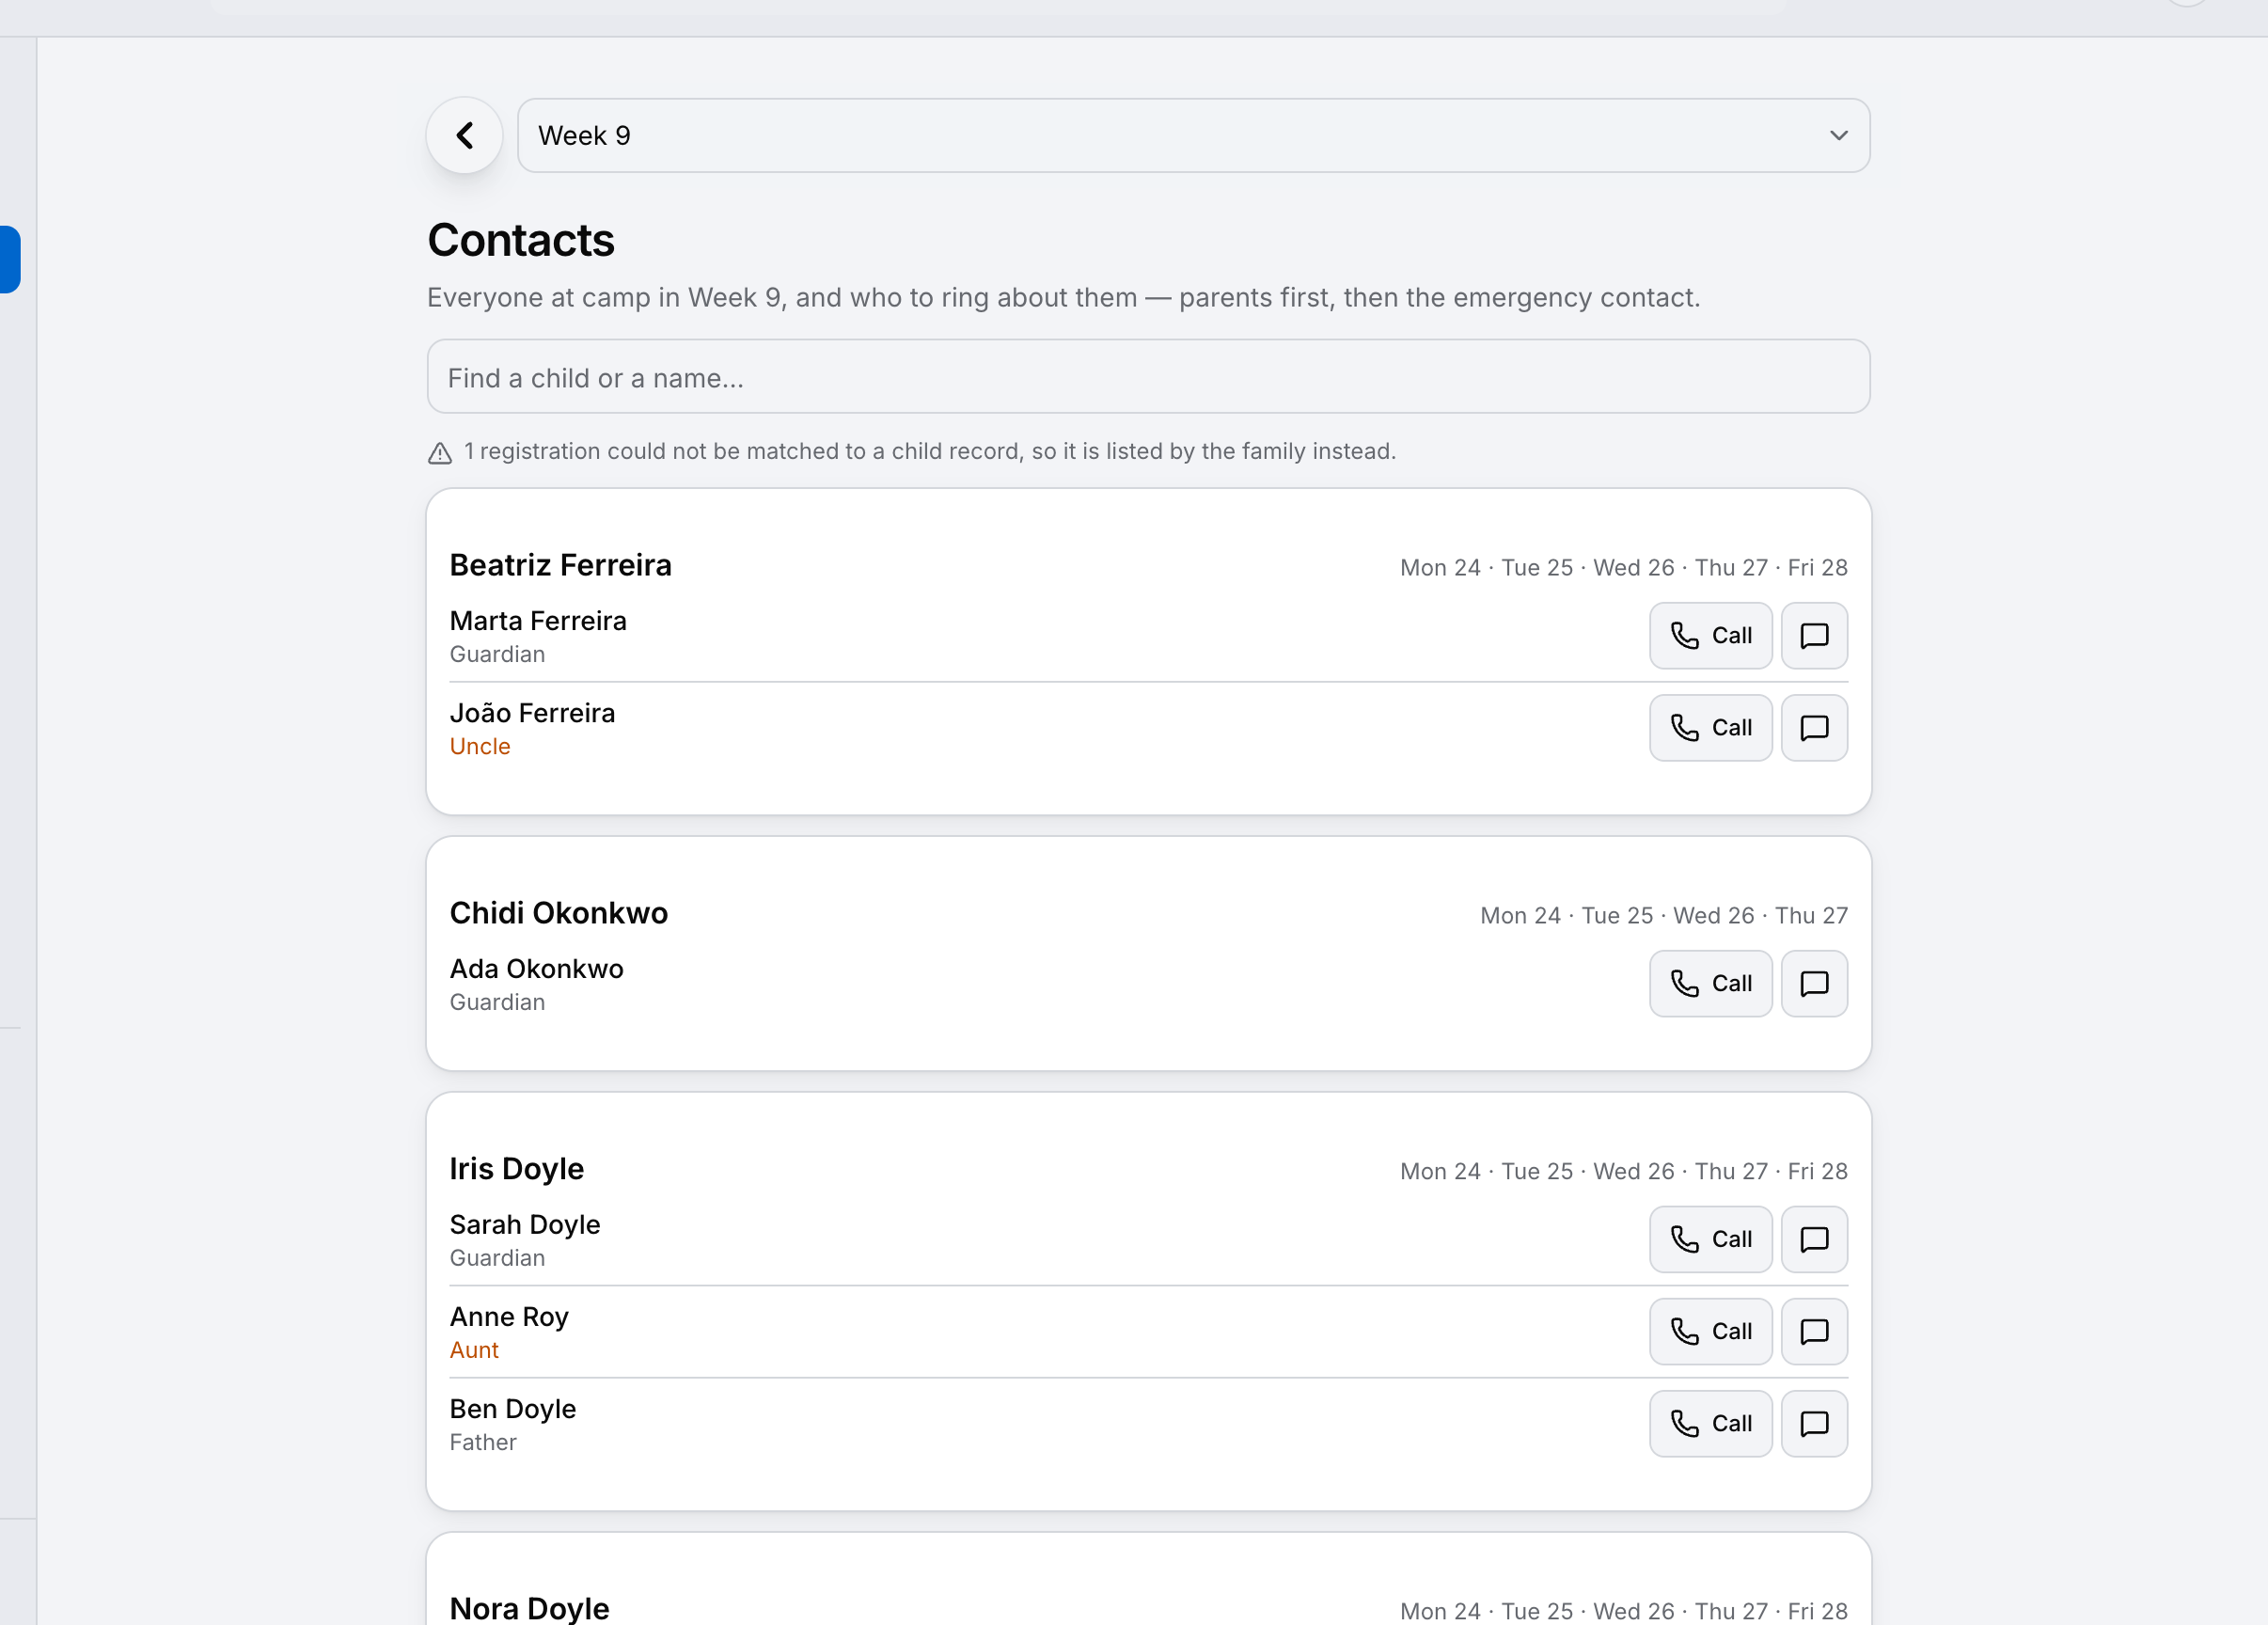Screen dimensions: 2268x1625
Task: Message Ben Doyle via chat icon
Action: [1814, 1424]
